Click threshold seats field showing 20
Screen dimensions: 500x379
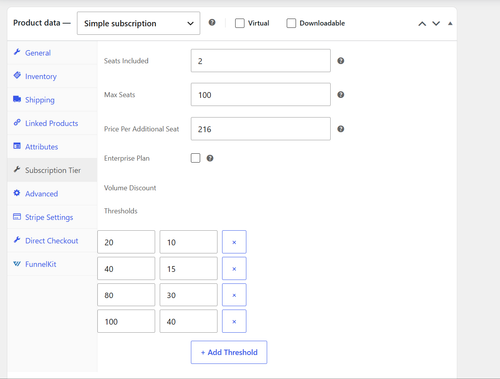126,242
